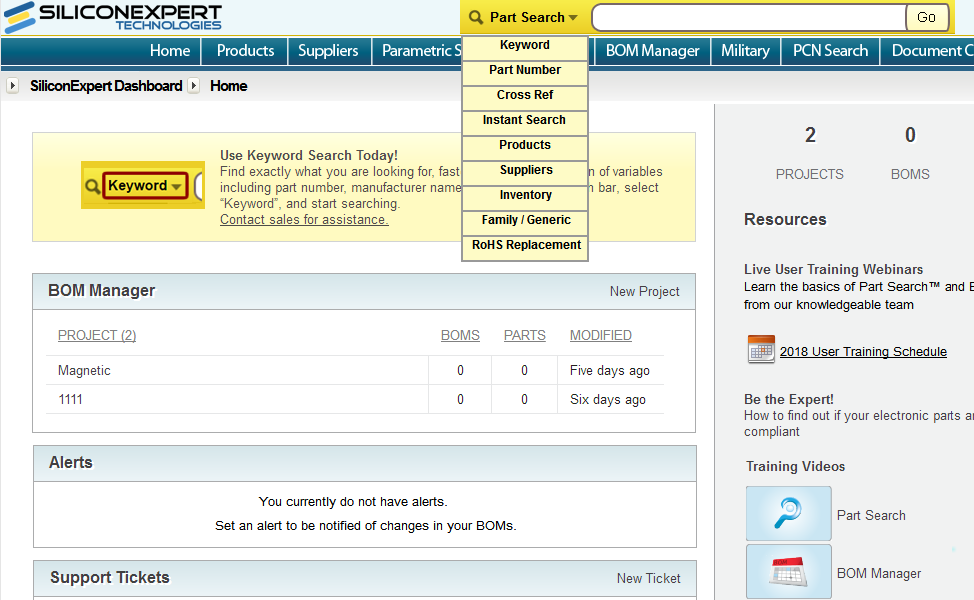Click Contact sales for assistance link
Screen dimensions: 974x600
[304, 220]
